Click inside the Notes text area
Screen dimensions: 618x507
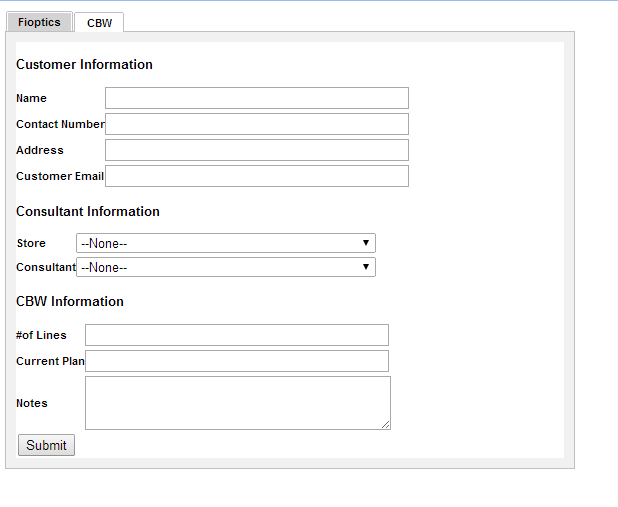(236, 402)
